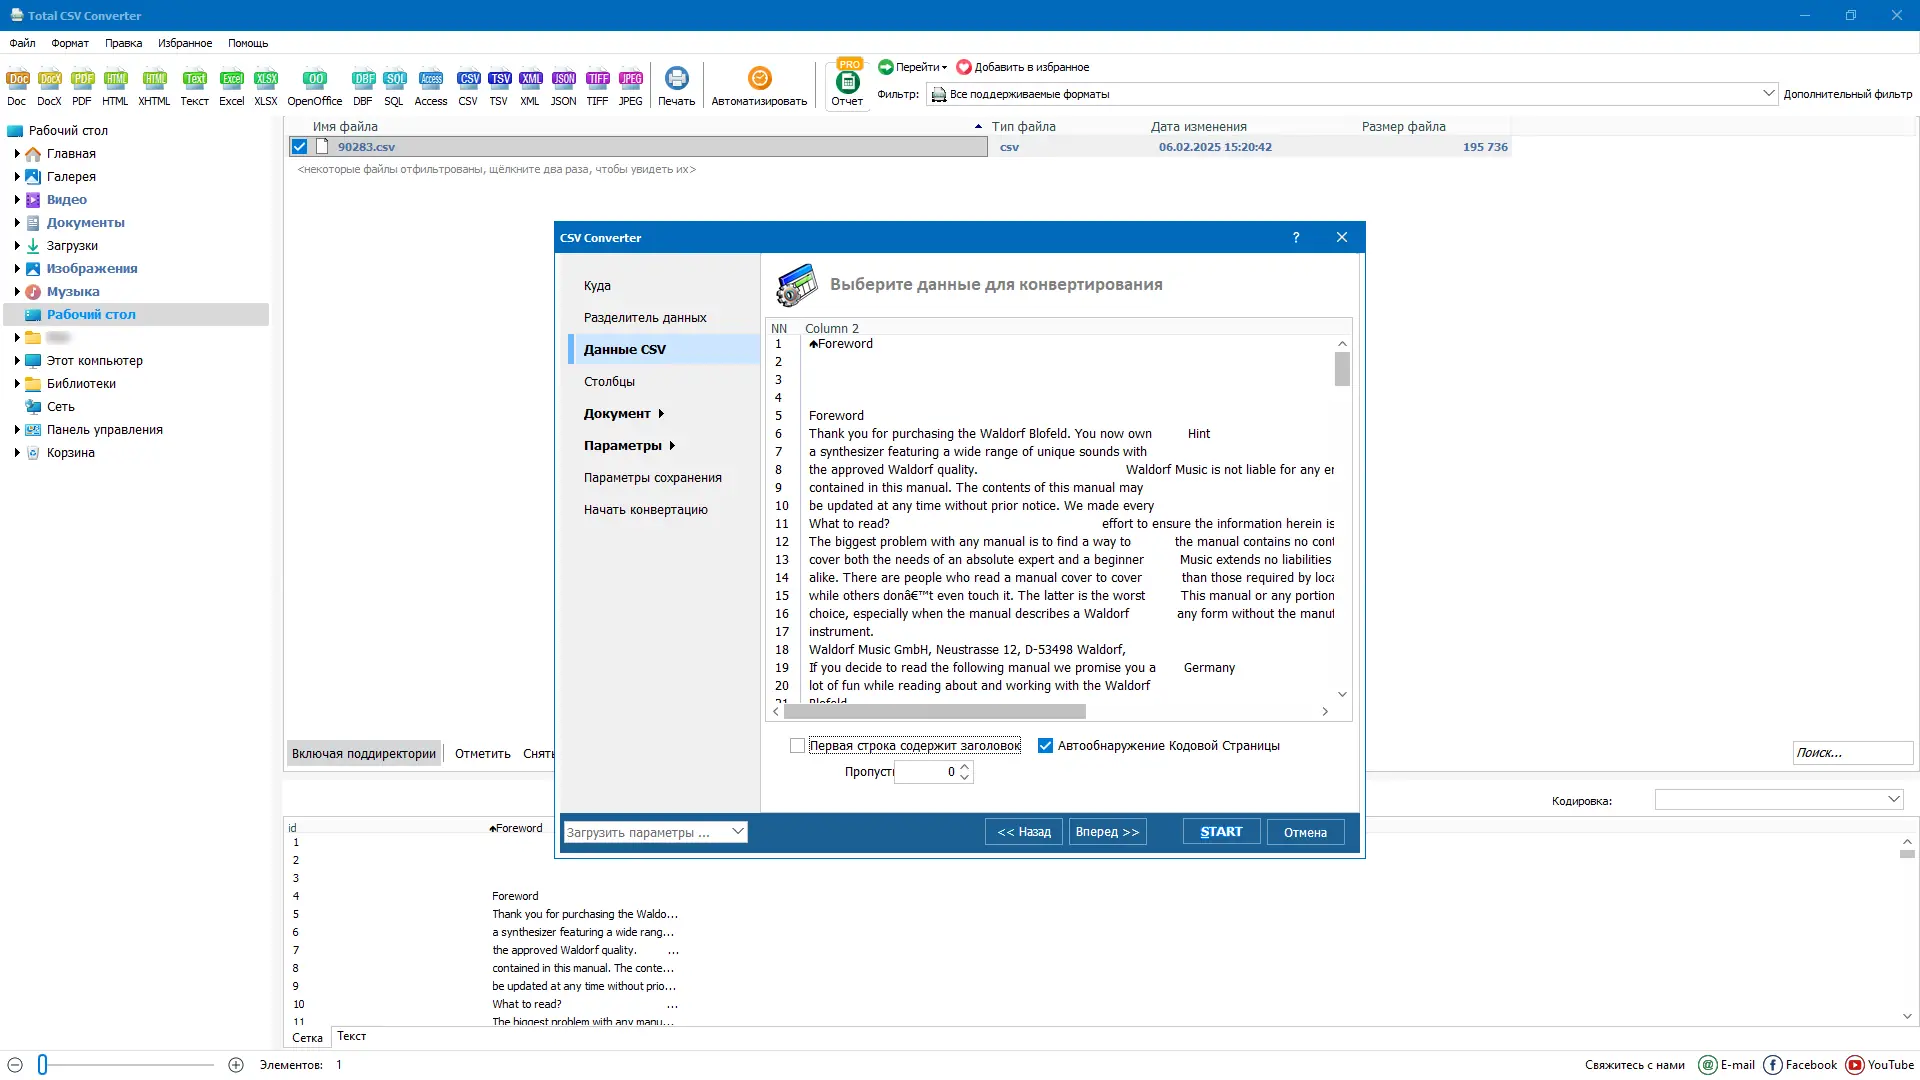Uncheck the code page autodetection checkbox

pos(1045,746)
